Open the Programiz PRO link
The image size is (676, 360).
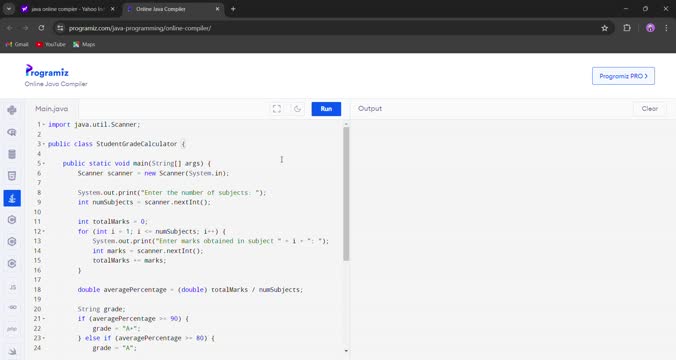tap(623, 76)
